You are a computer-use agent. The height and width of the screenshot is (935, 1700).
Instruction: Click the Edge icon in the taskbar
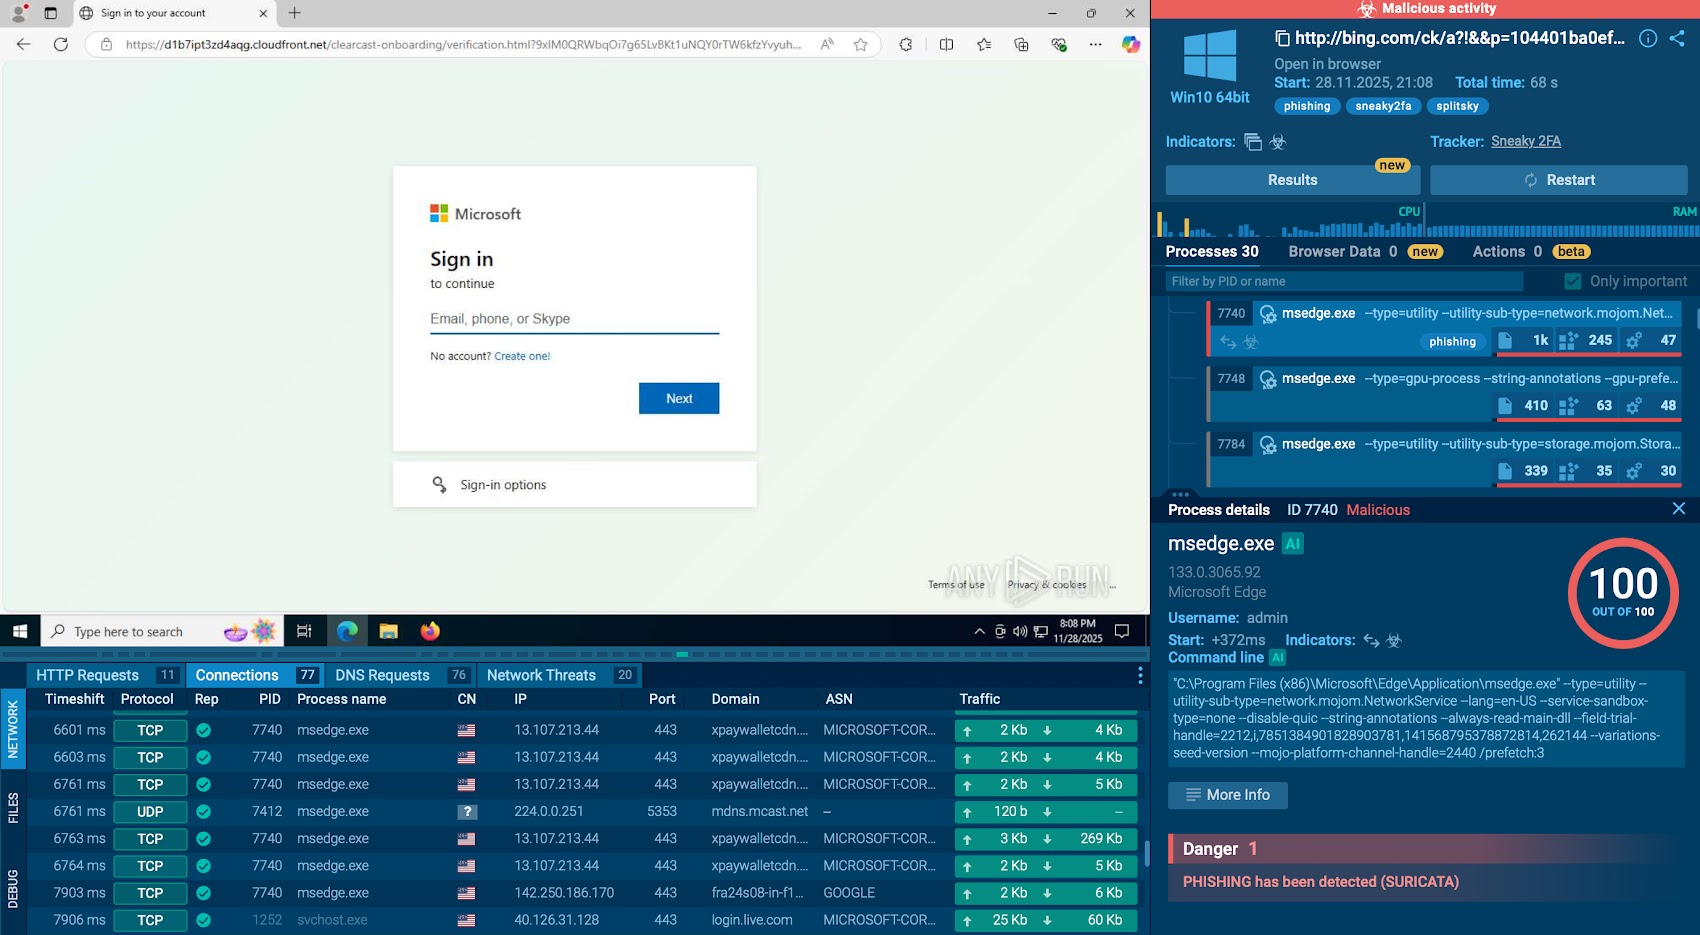[x=347, y=631]
